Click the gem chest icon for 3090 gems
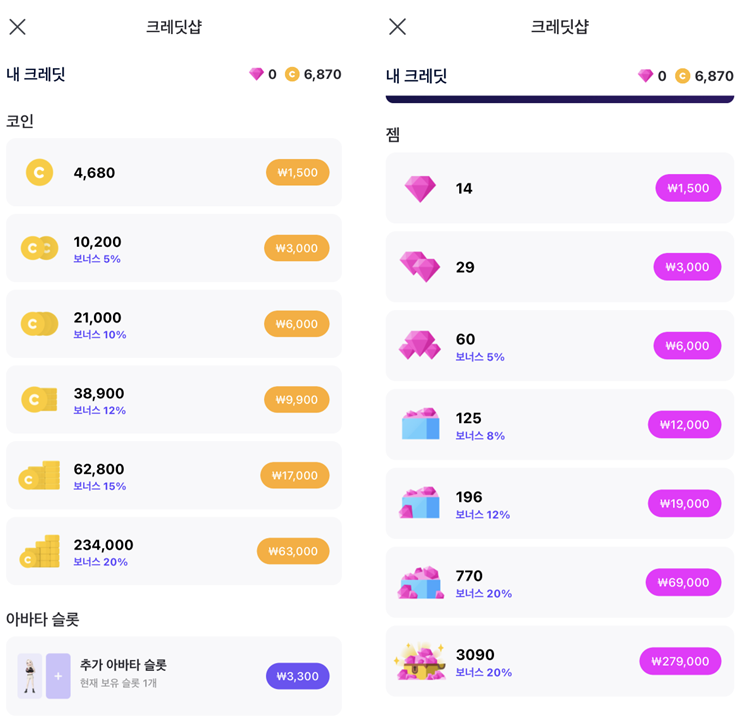The image size is (737, 719). 419,661
